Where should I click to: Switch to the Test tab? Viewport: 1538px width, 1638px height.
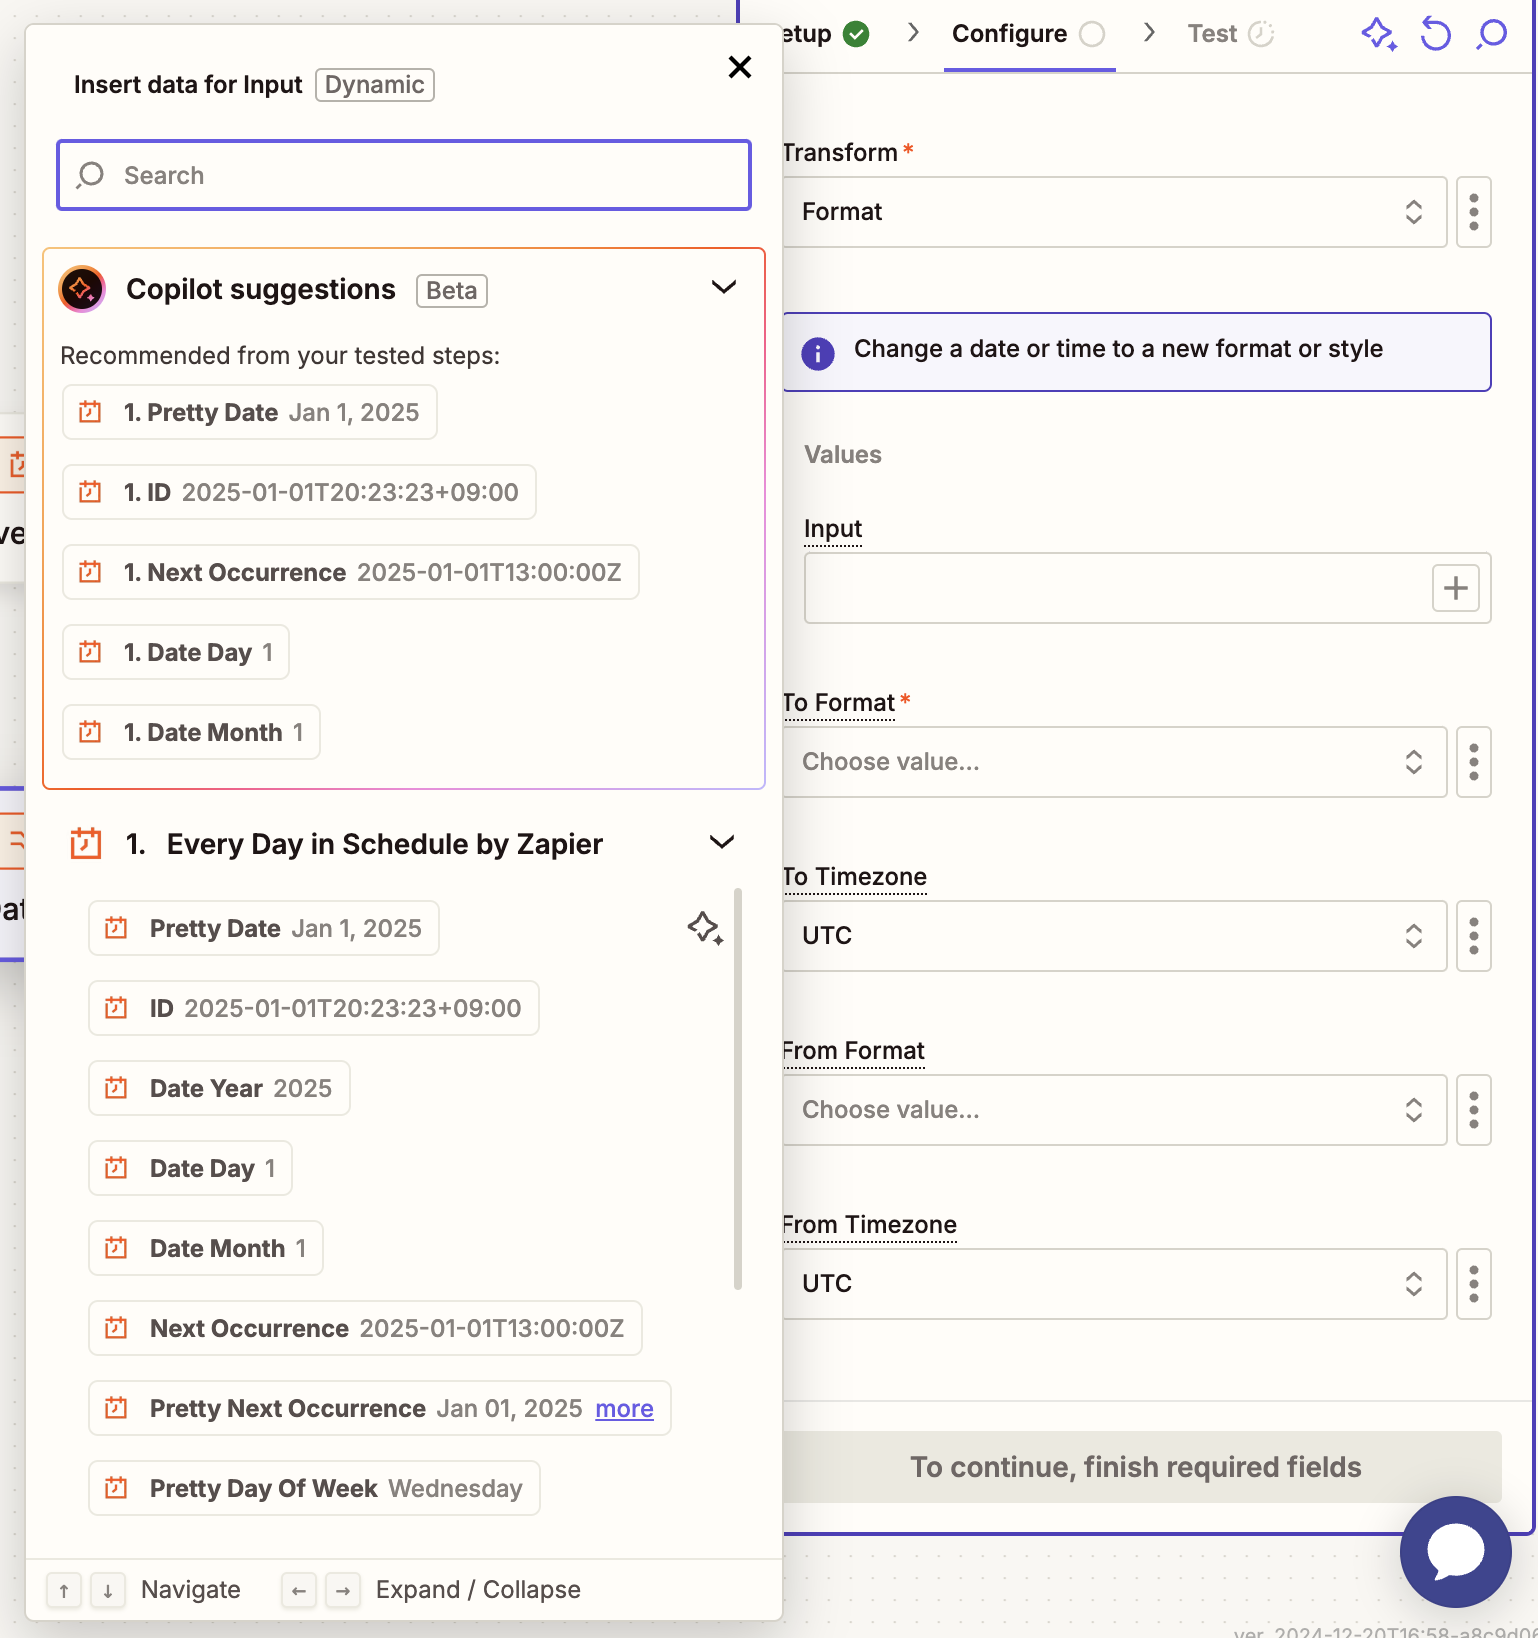click(x=1230, y=34)
